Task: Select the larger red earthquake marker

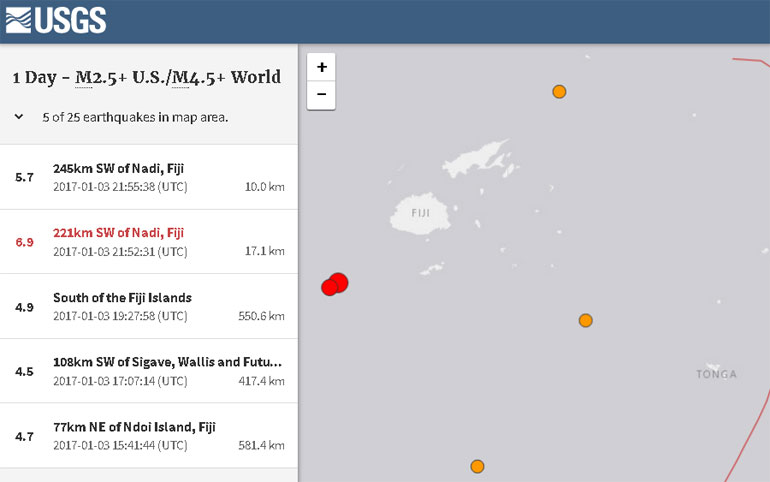Action: pyautogui.click(x=339, y=281)
